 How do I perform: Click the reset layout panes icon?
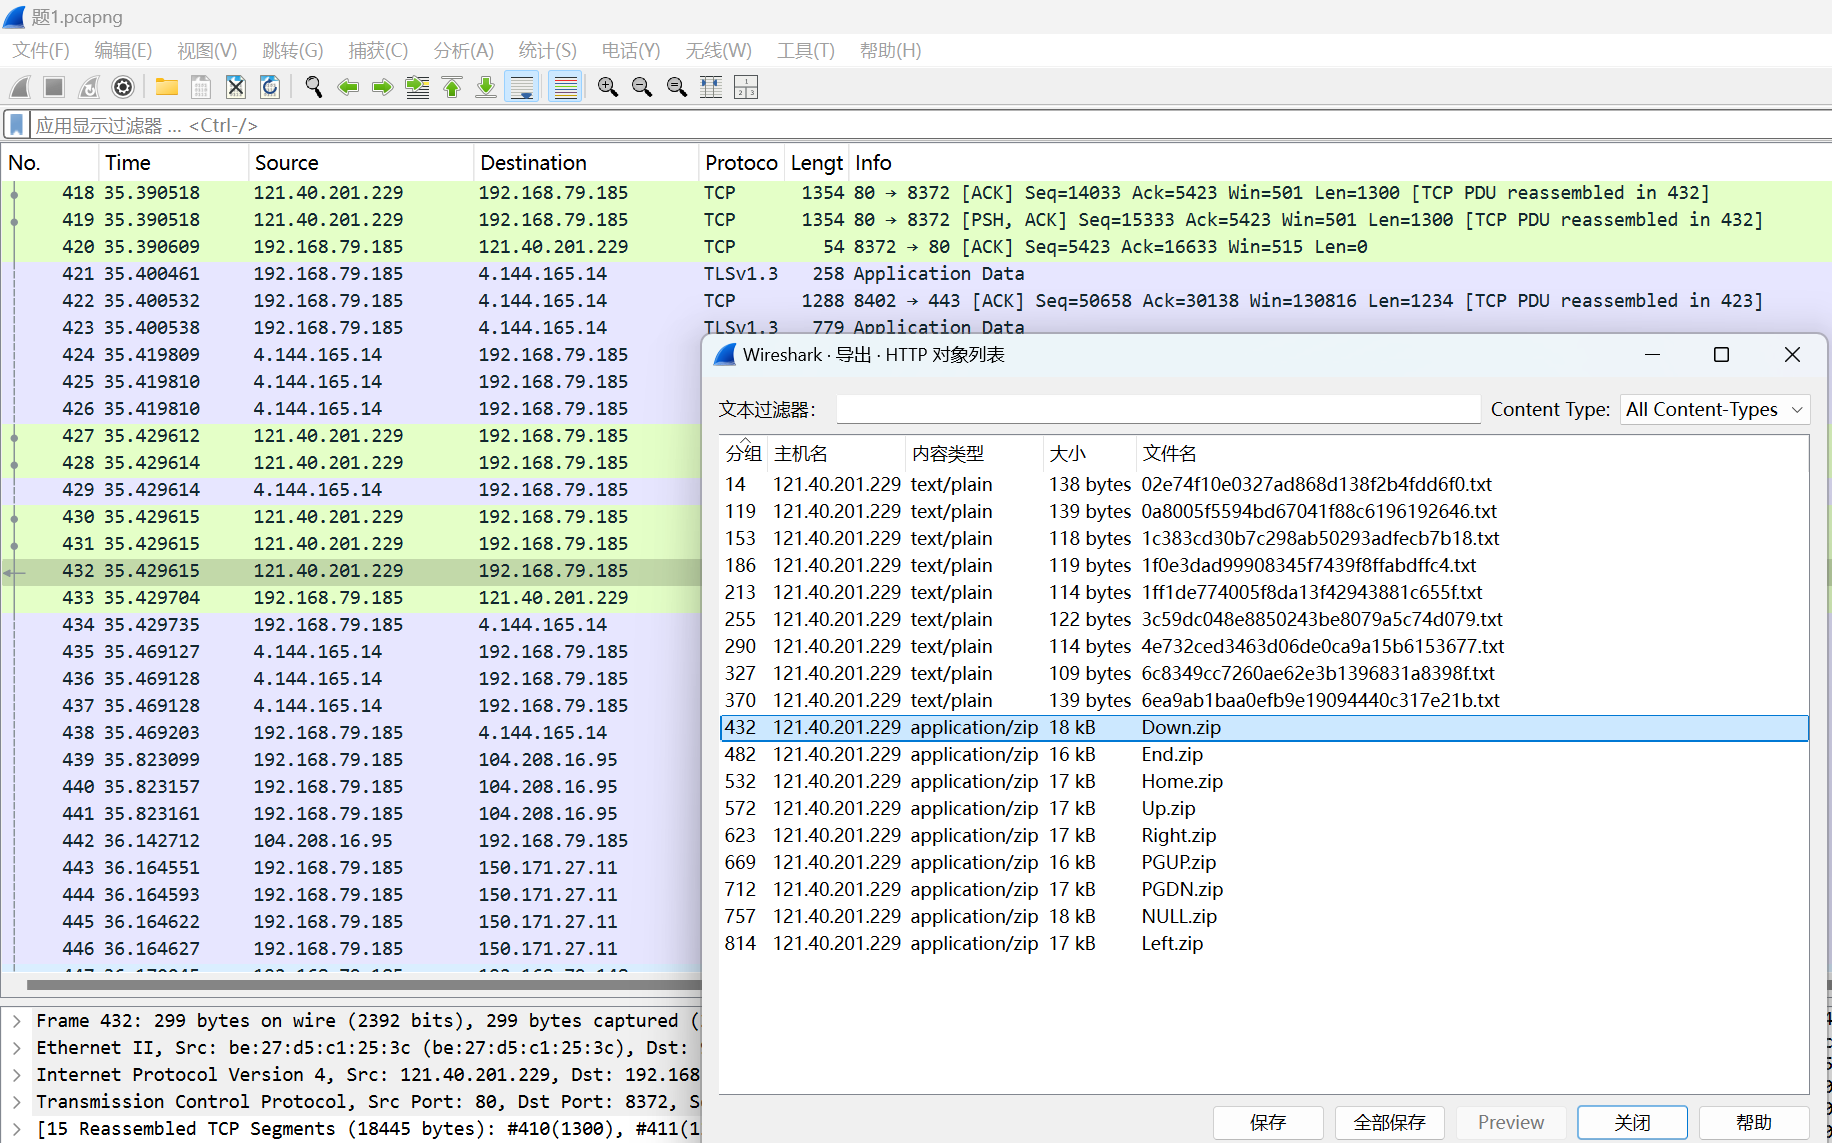746,87
